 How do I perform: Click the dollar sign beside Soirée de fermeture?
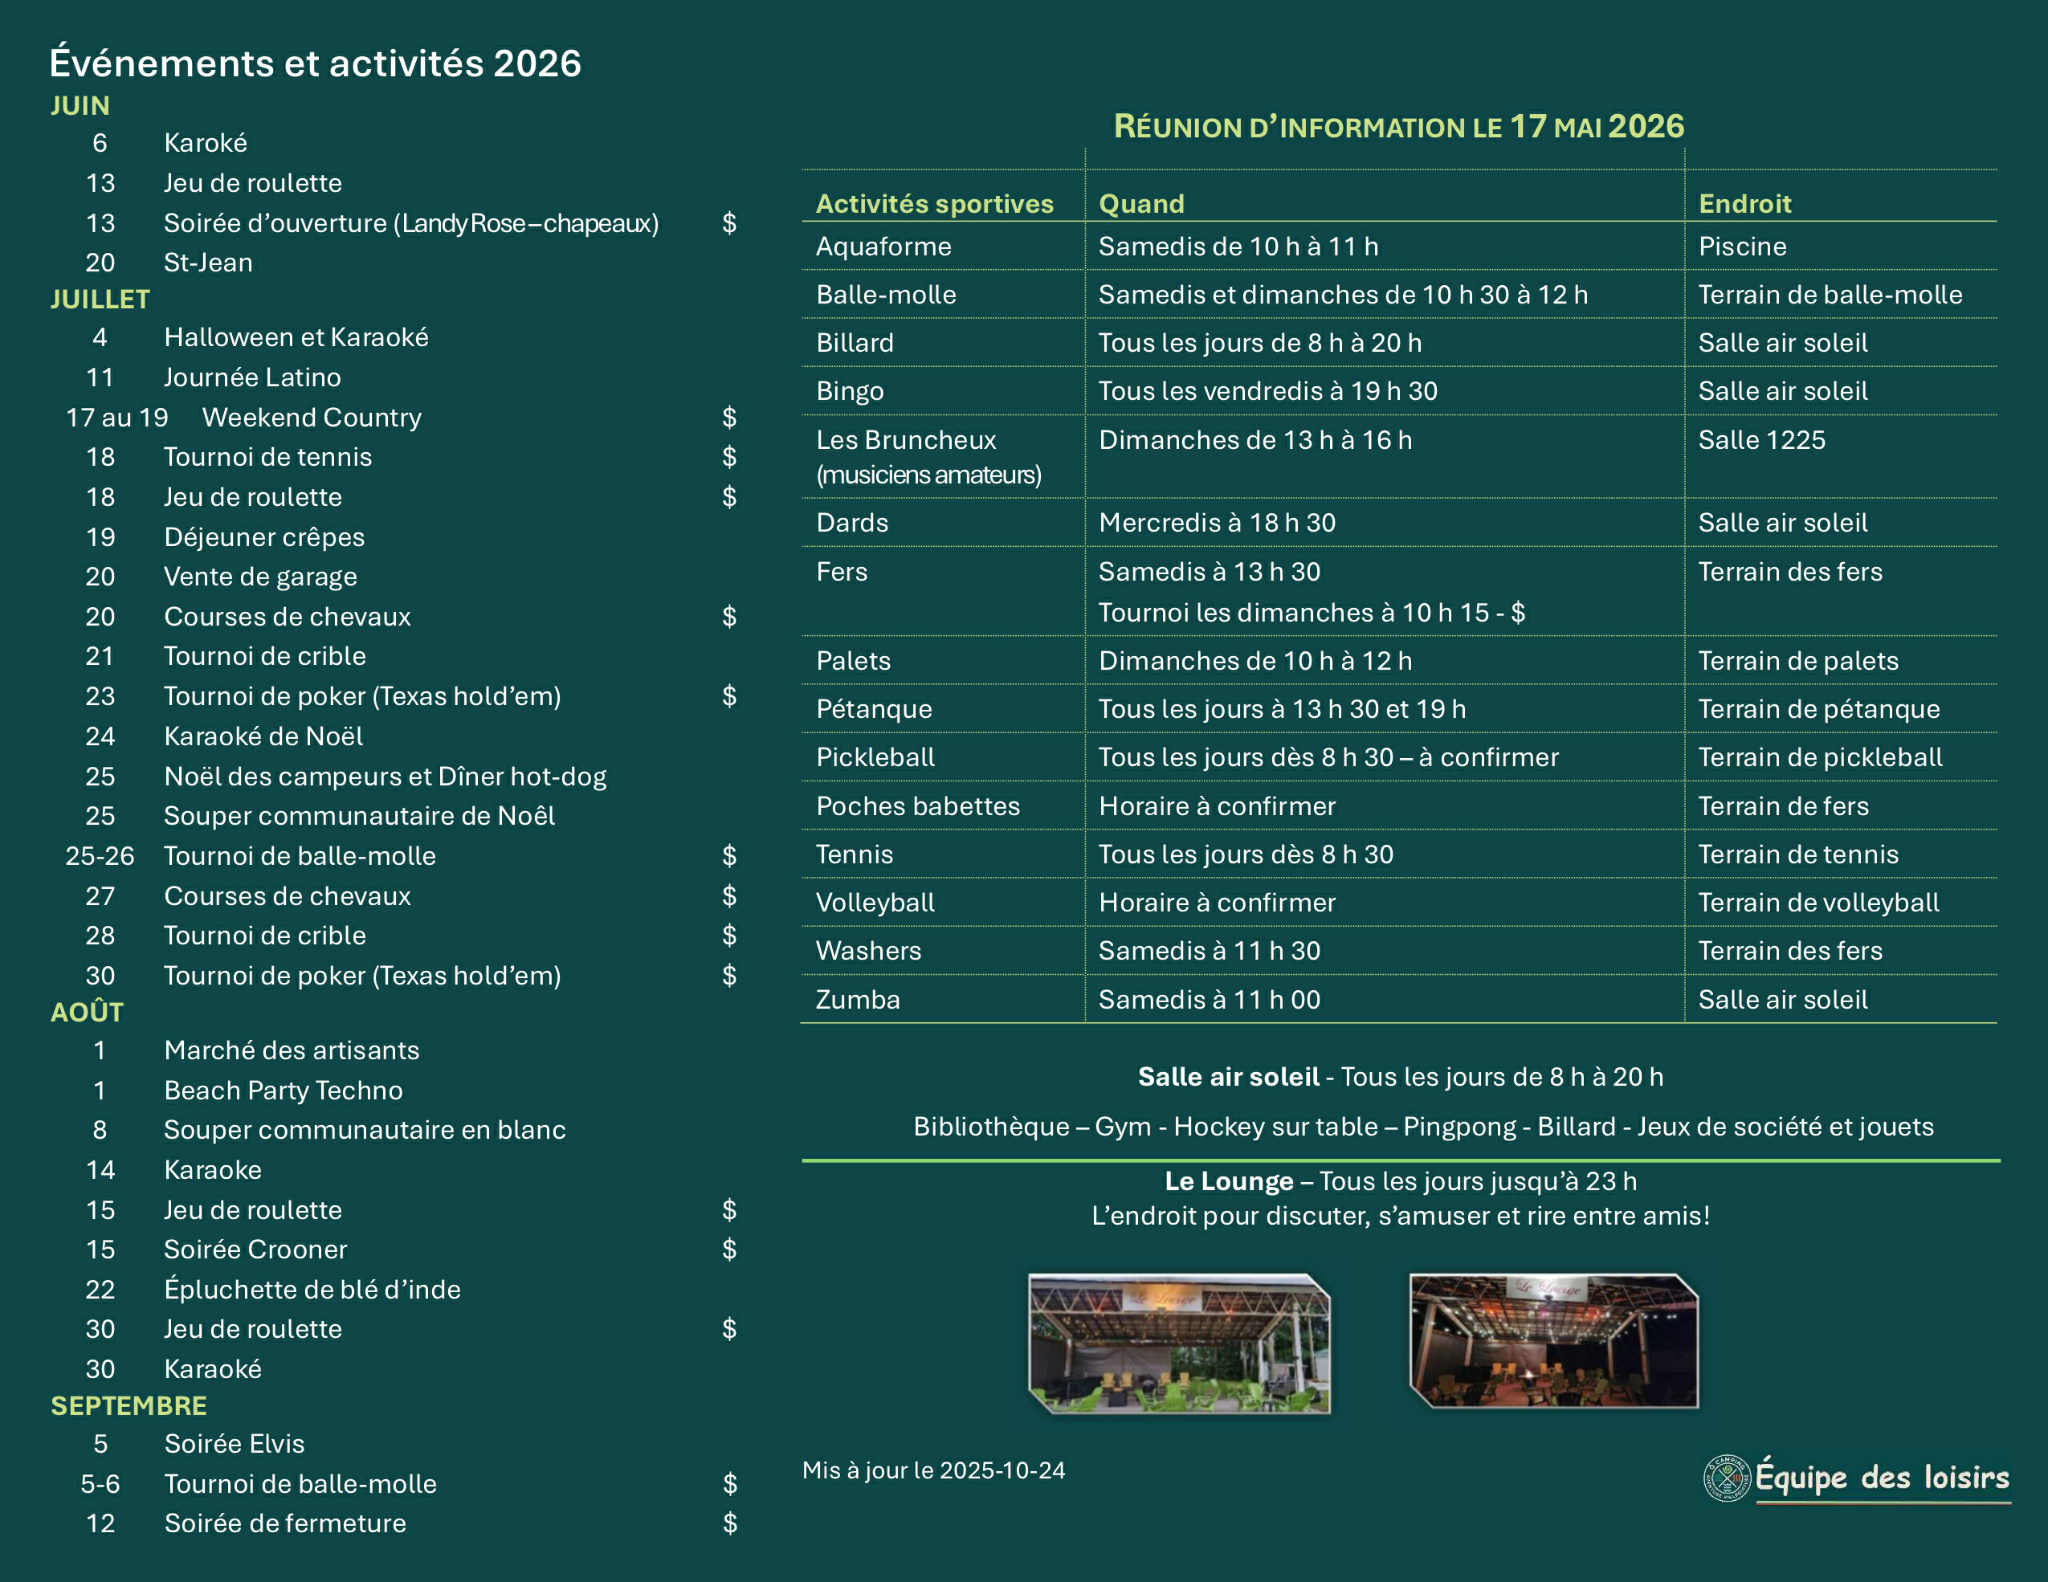(729, 1523)
